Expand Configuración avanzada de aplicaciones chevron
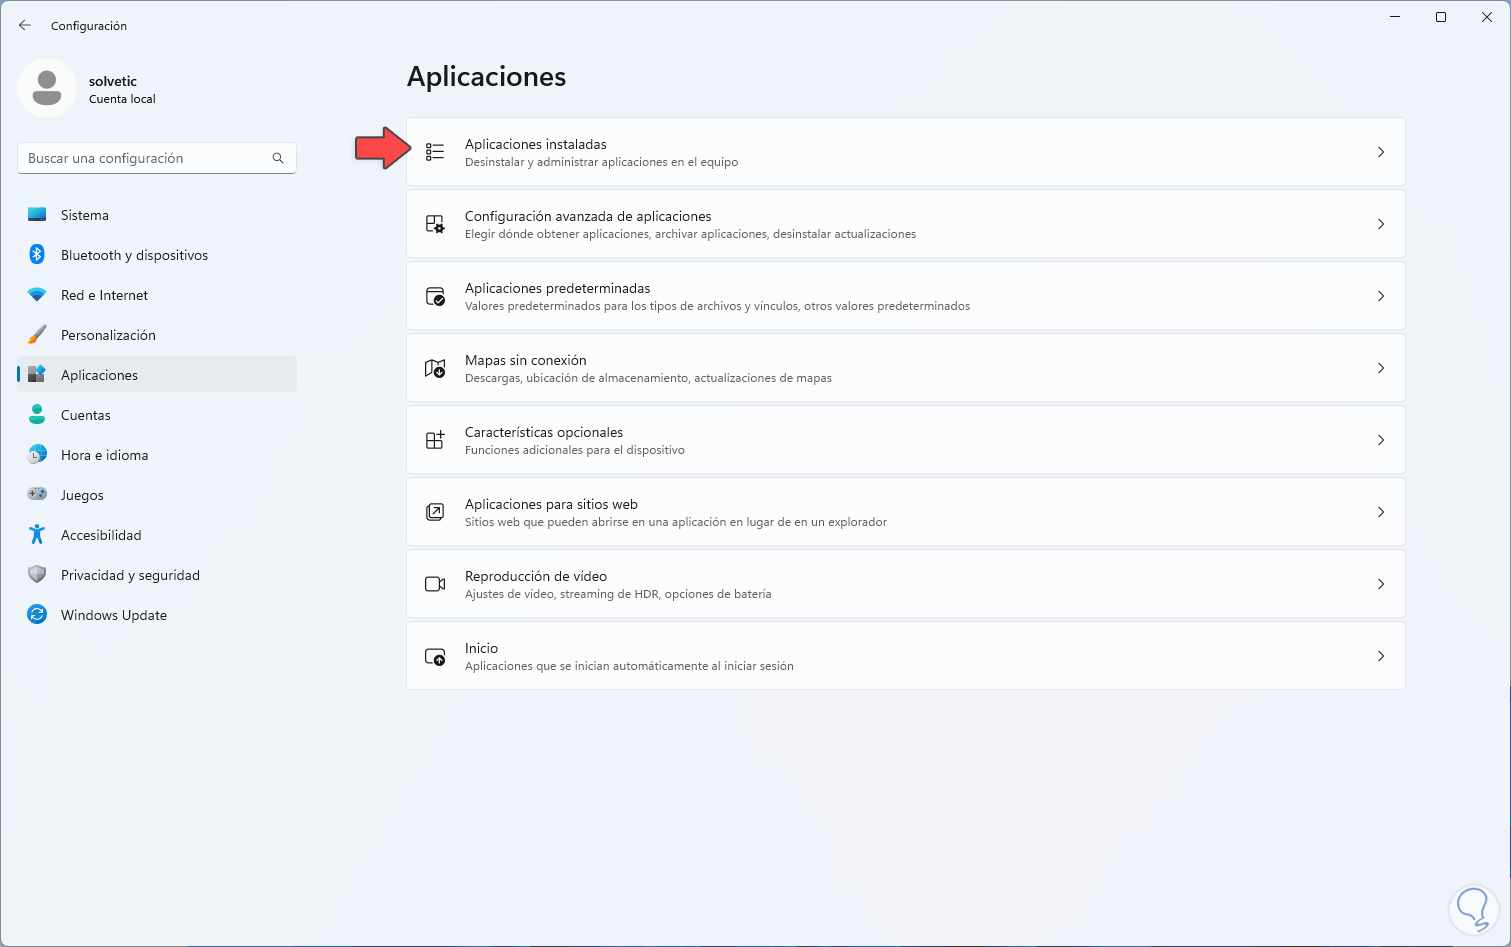The height and width of the screenshot is (947, 1511). tap(1381, 224)
